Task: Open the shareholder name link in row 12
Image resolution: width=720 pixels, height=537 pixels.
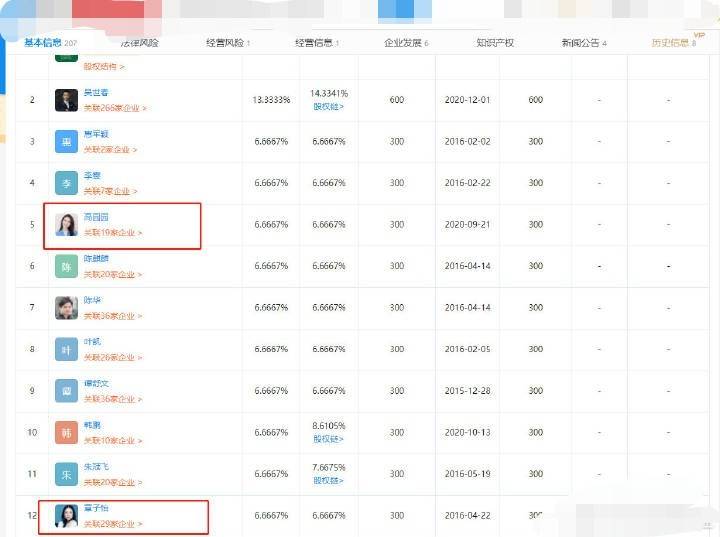Action: tap(96, 508)
